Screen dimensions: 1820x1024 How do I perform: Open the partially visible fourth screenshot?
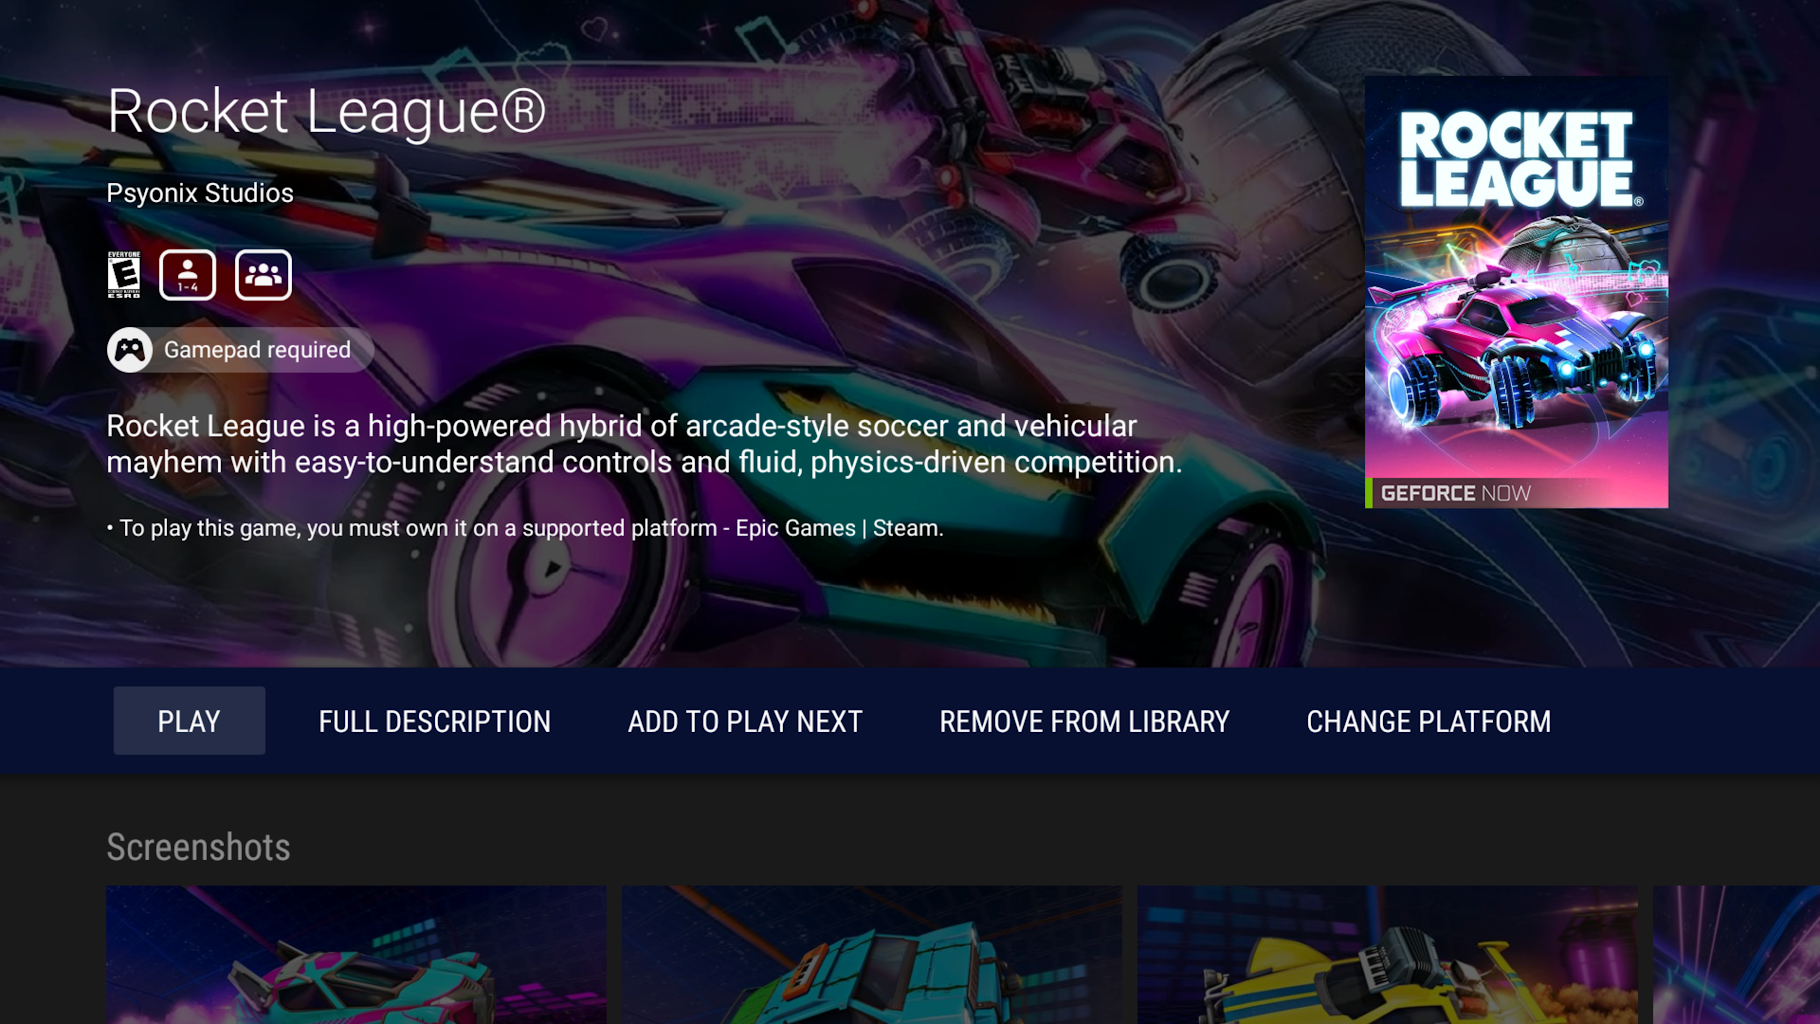point(1736,954)
